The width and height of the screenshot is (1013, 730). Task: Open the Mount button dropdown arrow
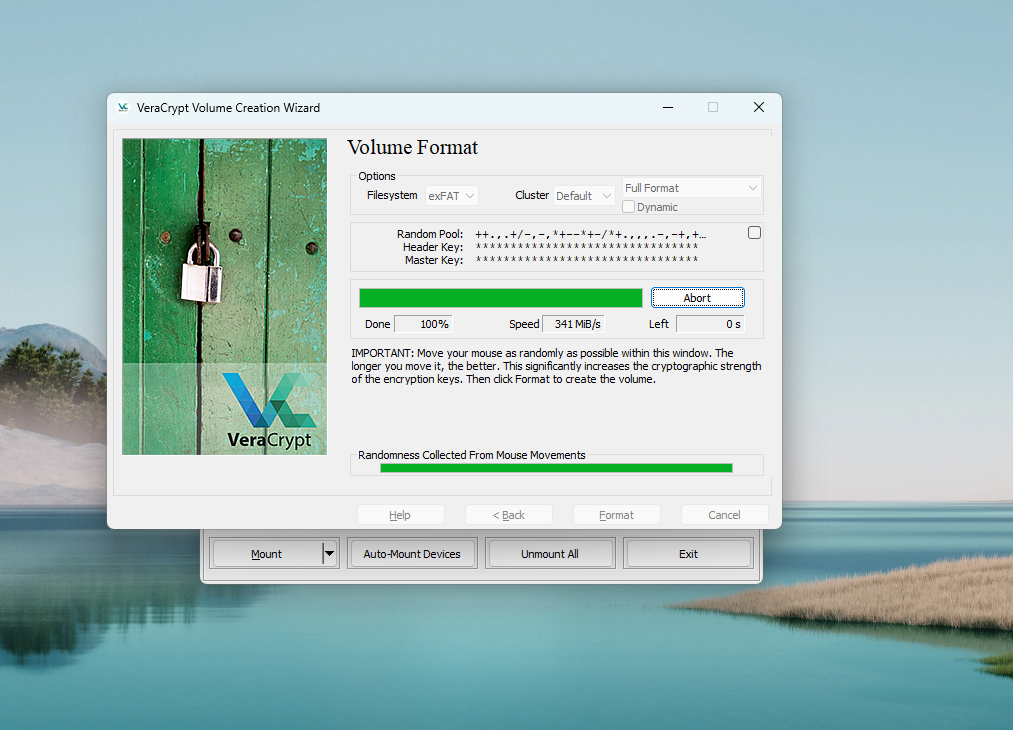(x=329, y=554)
